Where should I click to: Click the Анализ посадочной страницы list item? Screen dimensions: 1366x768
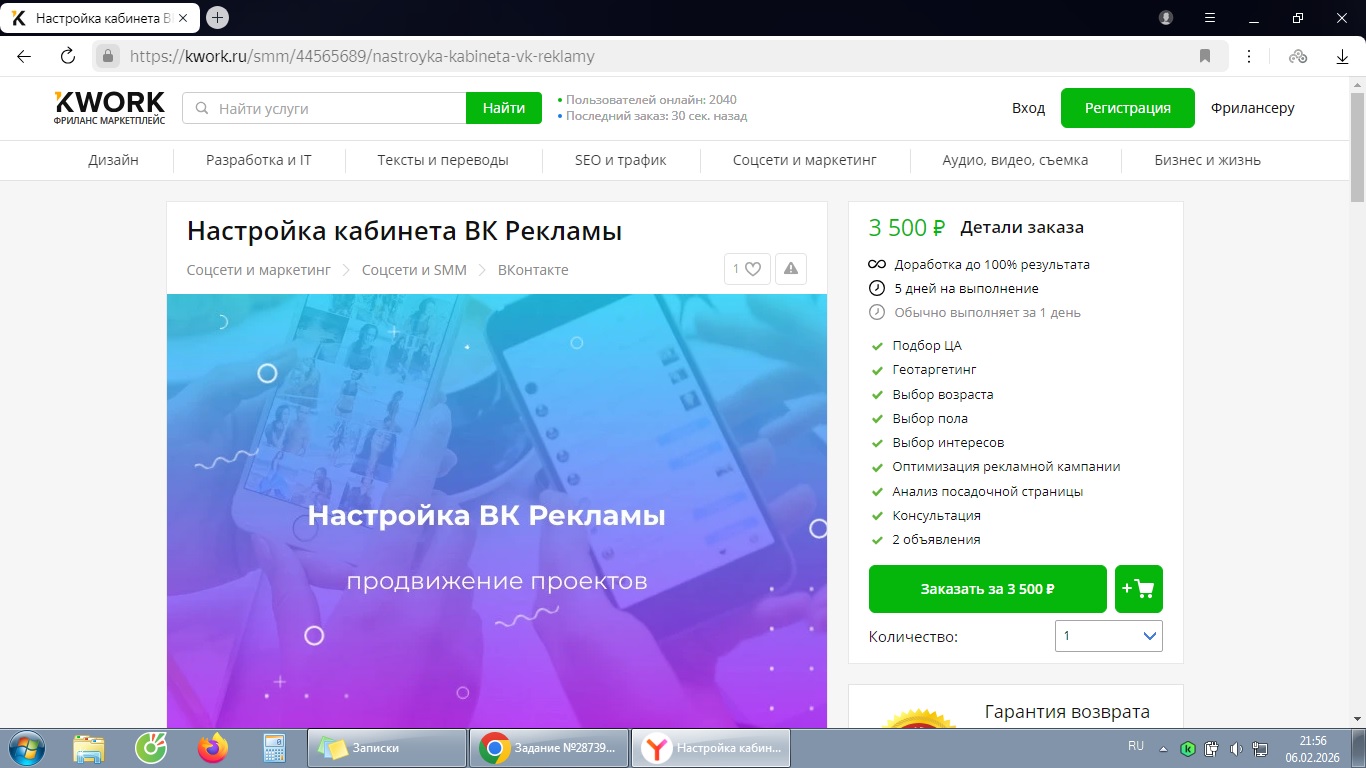pos(988,492)
